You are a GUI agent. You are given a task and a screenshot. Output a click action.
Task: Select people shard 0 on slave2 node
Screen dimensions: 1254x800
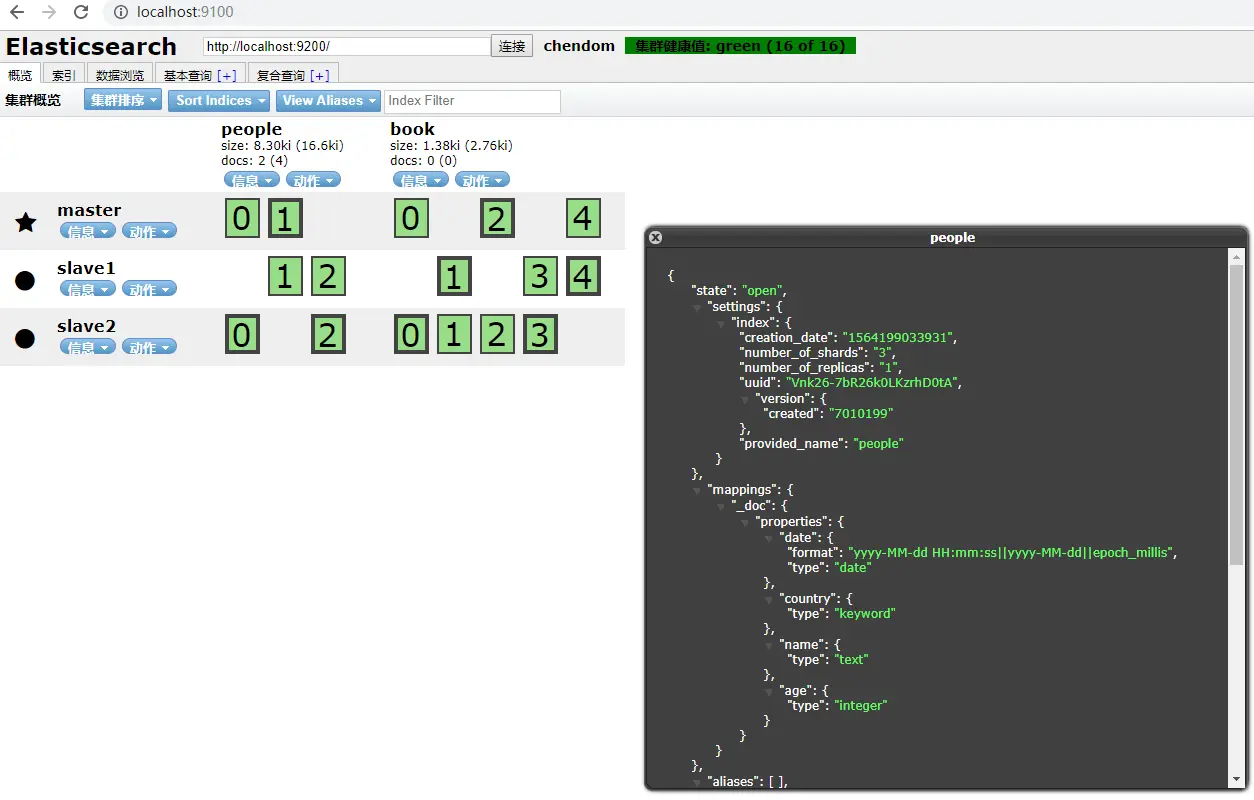coord(241,334)
